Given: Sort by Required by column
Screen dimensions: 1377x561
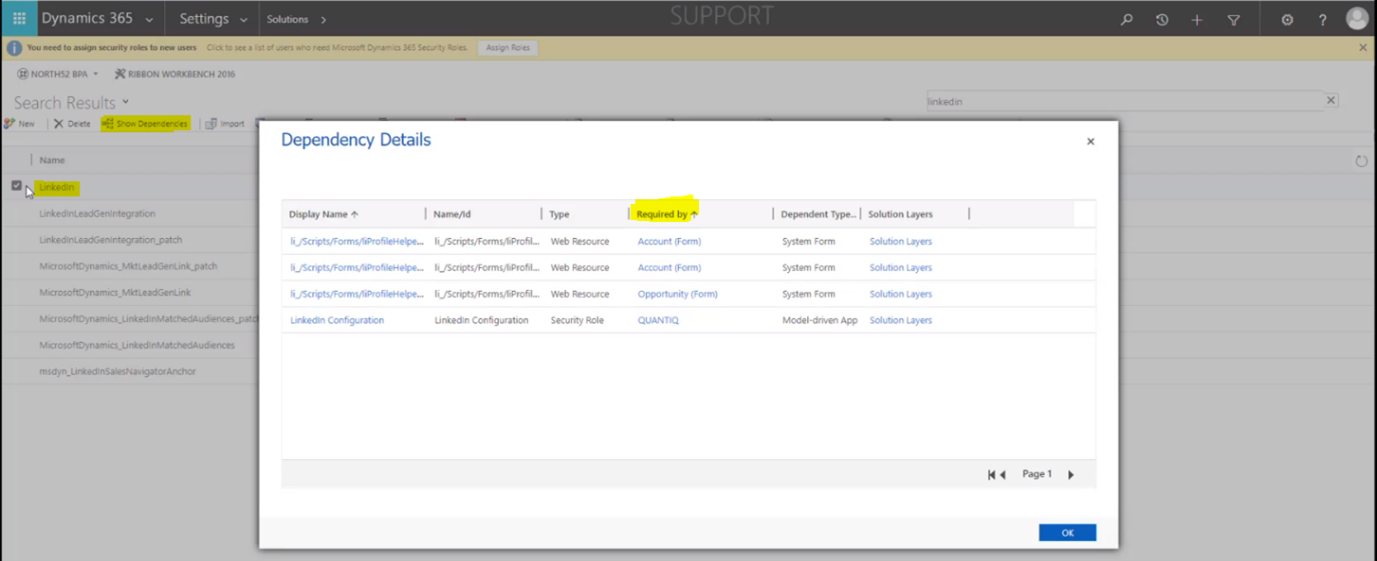Looking at the screenshot, I should 667,214.
